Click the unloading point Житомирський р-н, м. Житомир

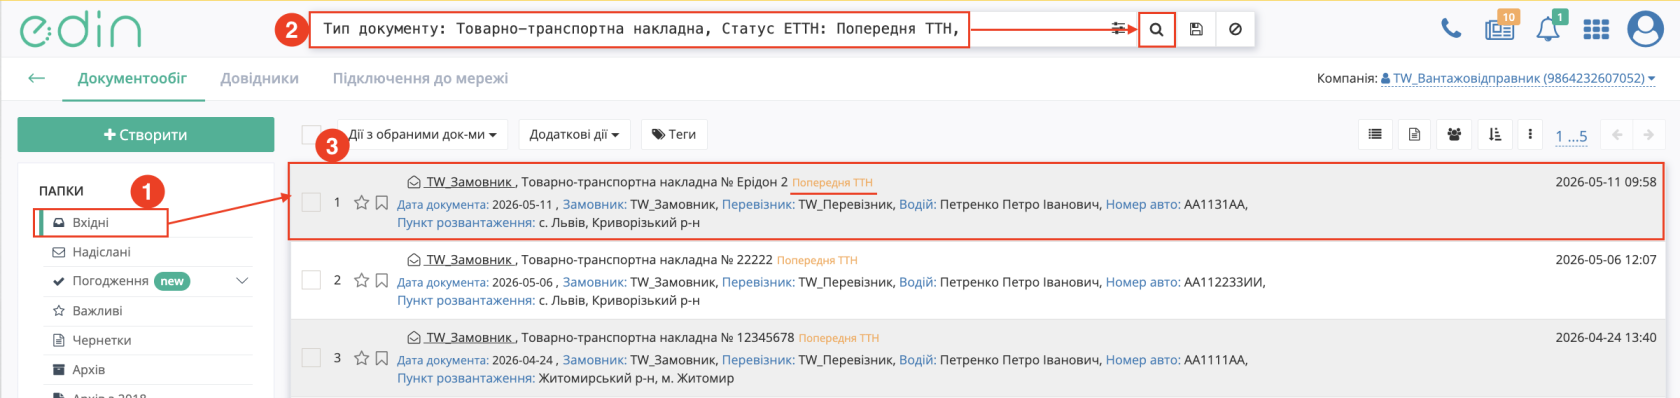click(x=636, y=378)
